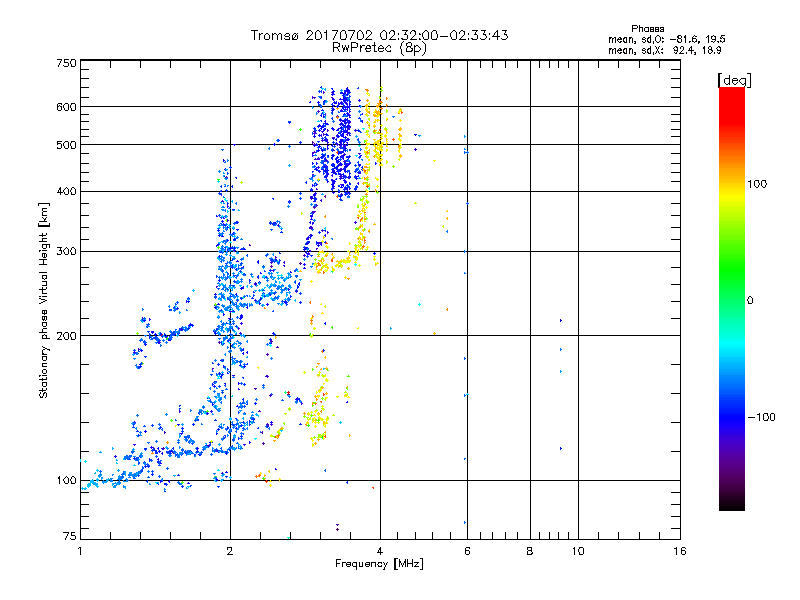Click the '10' x-axis tick label
Image resolution: width=800 pixels, height=600 pixels.
click(578, 551)
